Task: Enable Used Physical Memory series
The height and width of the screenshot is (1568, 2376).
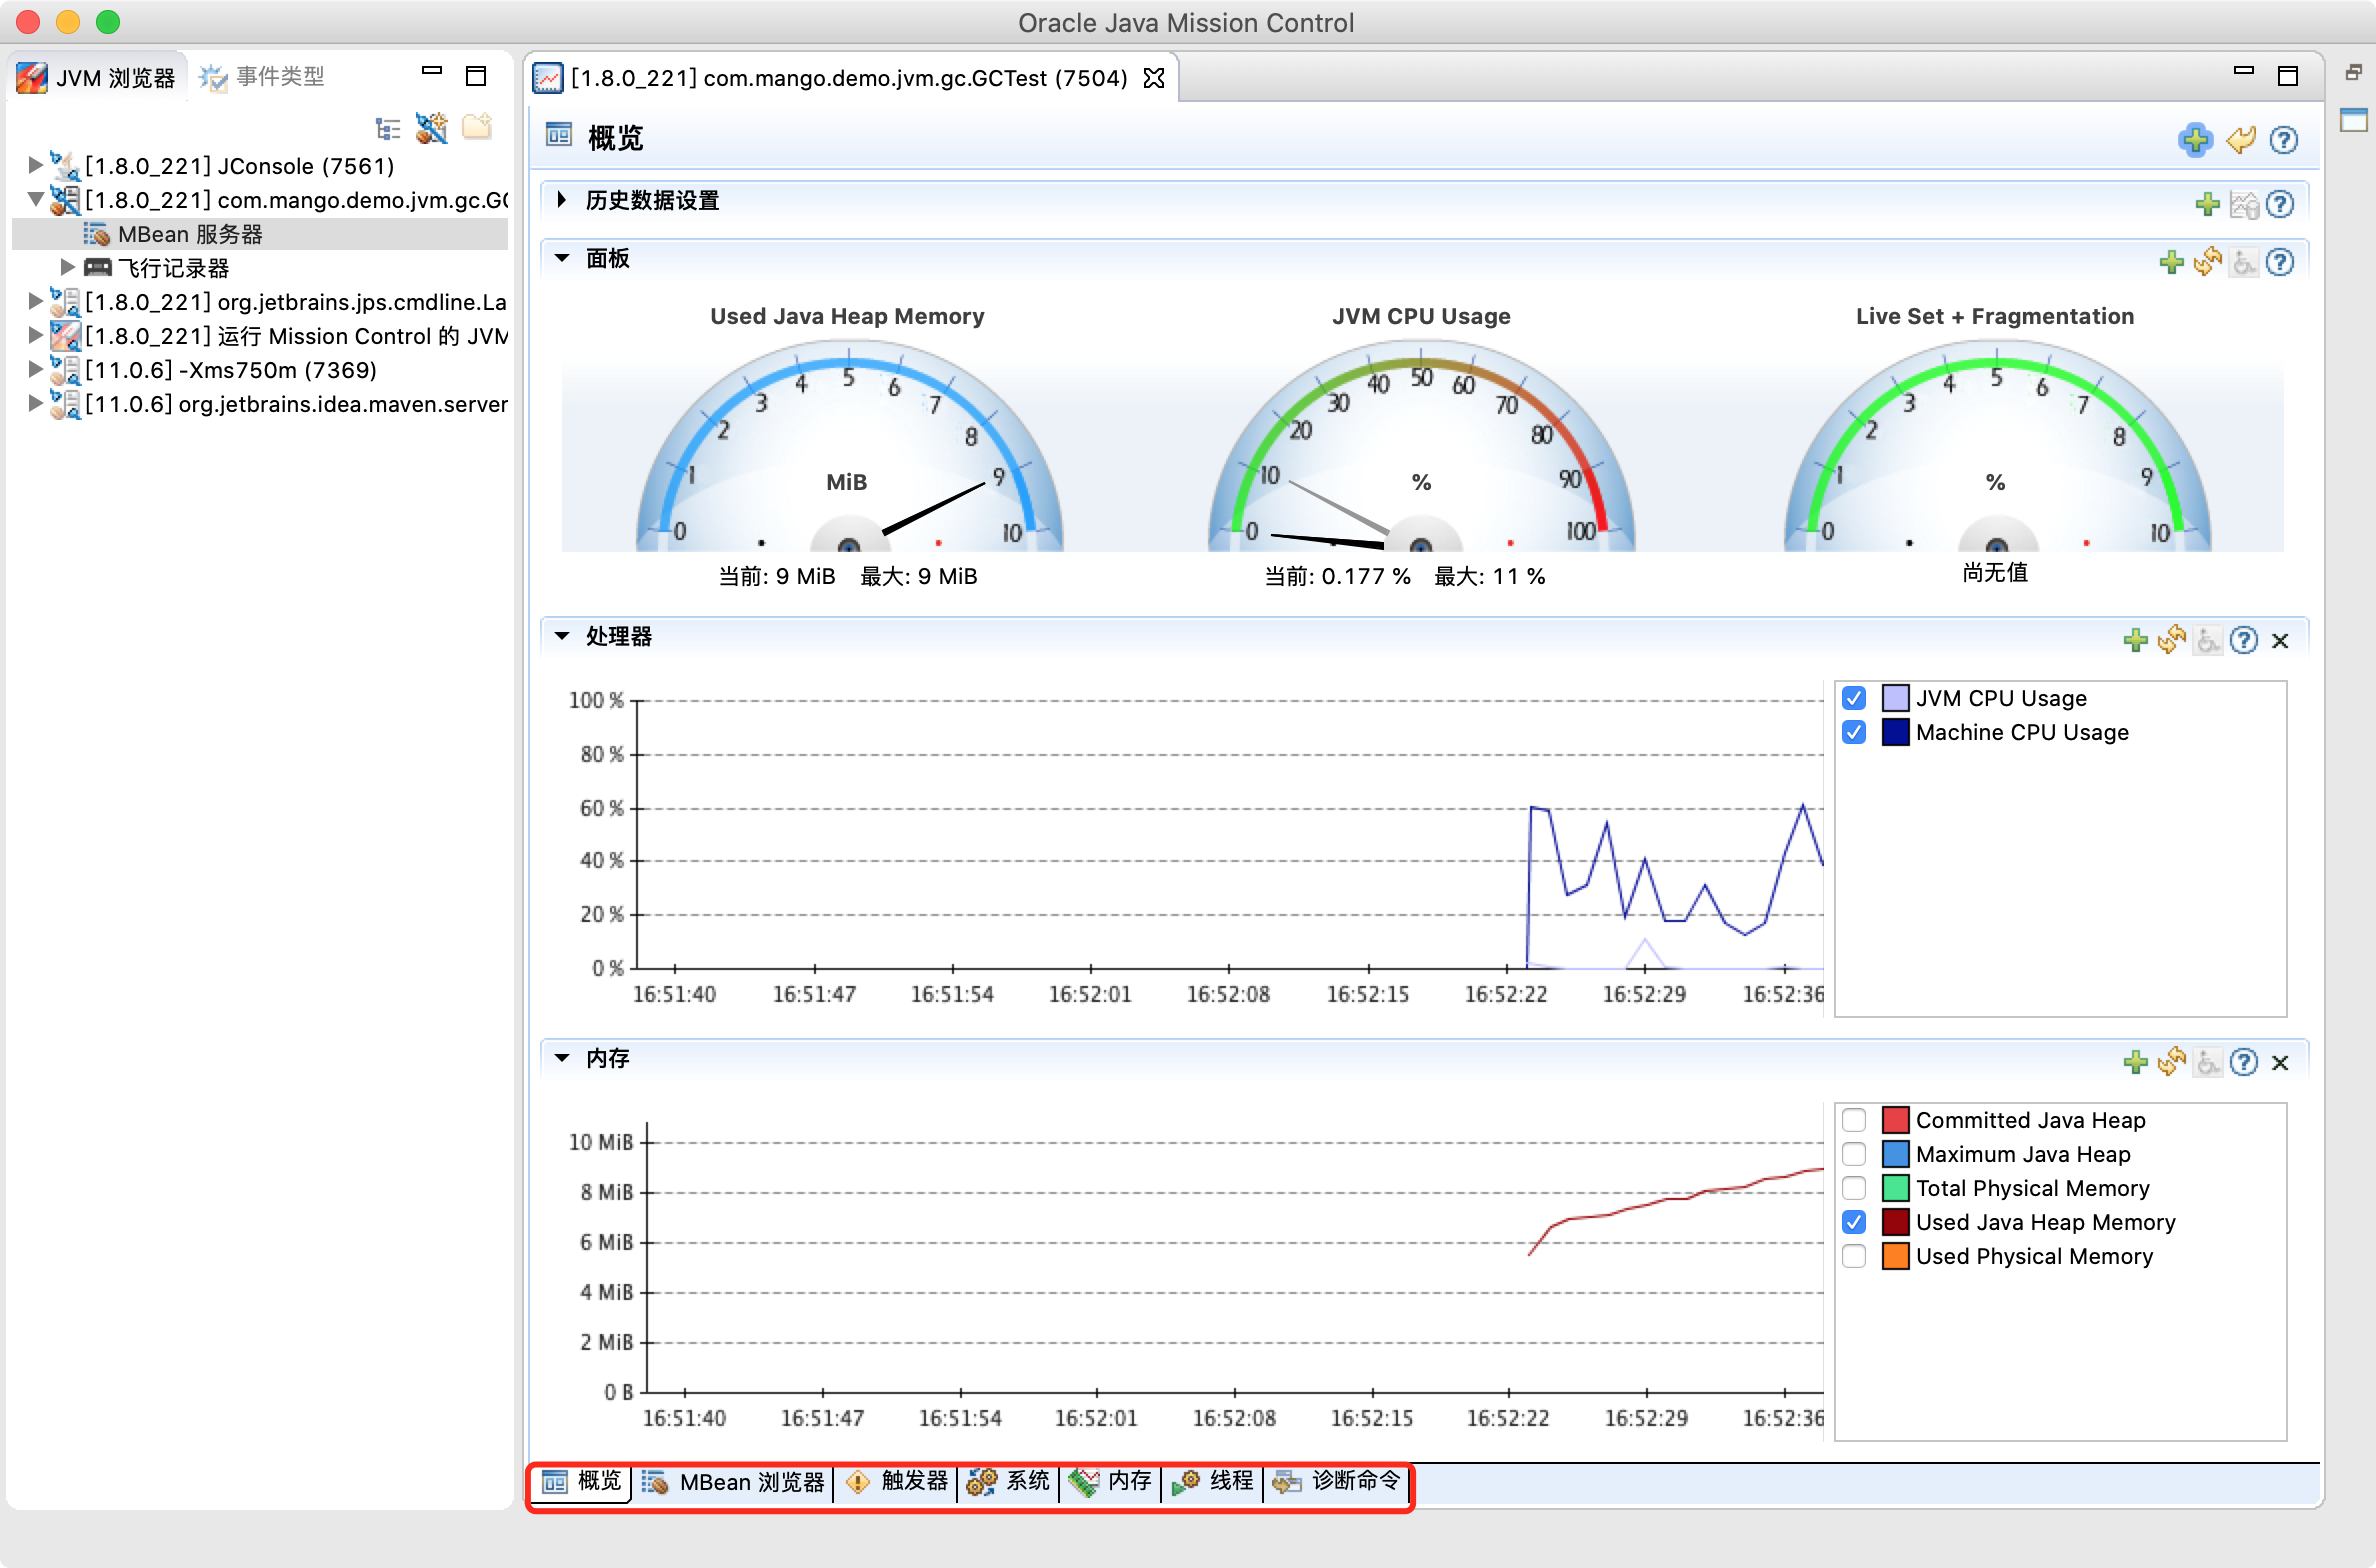Action: (x=1854, y=1256)
